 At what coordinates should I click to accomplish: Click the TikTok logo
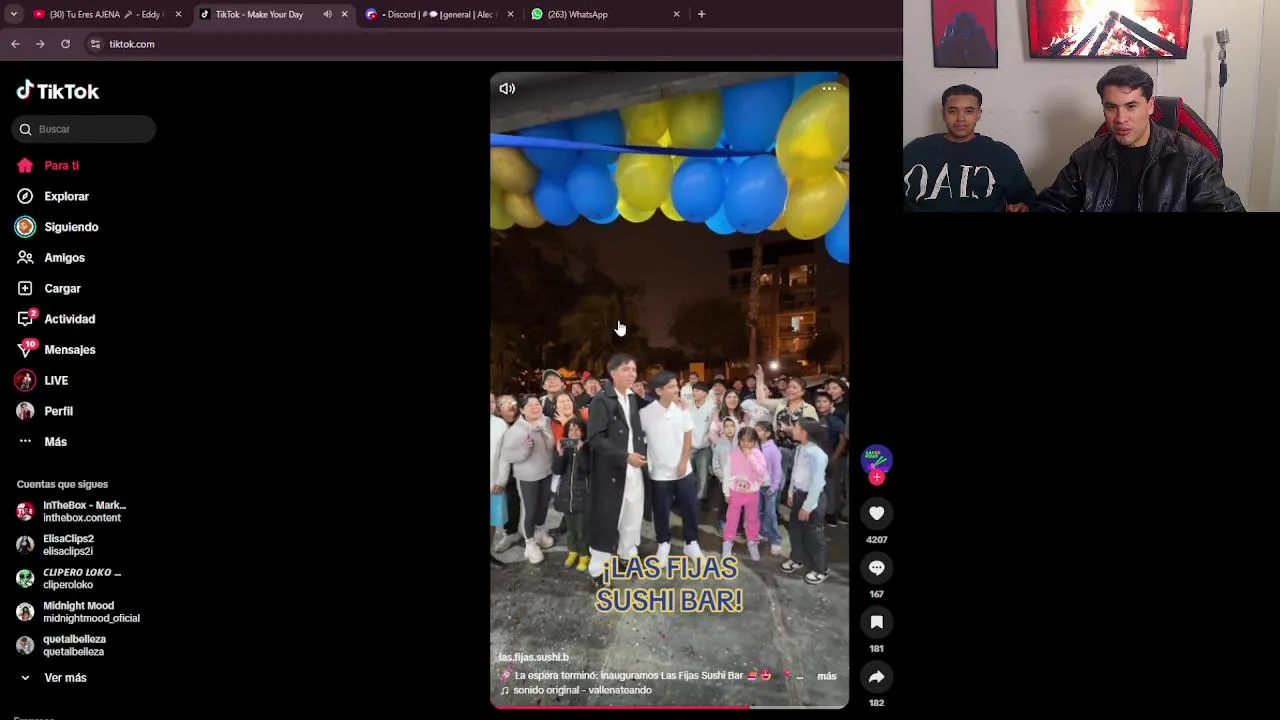(x=57, y=91)
